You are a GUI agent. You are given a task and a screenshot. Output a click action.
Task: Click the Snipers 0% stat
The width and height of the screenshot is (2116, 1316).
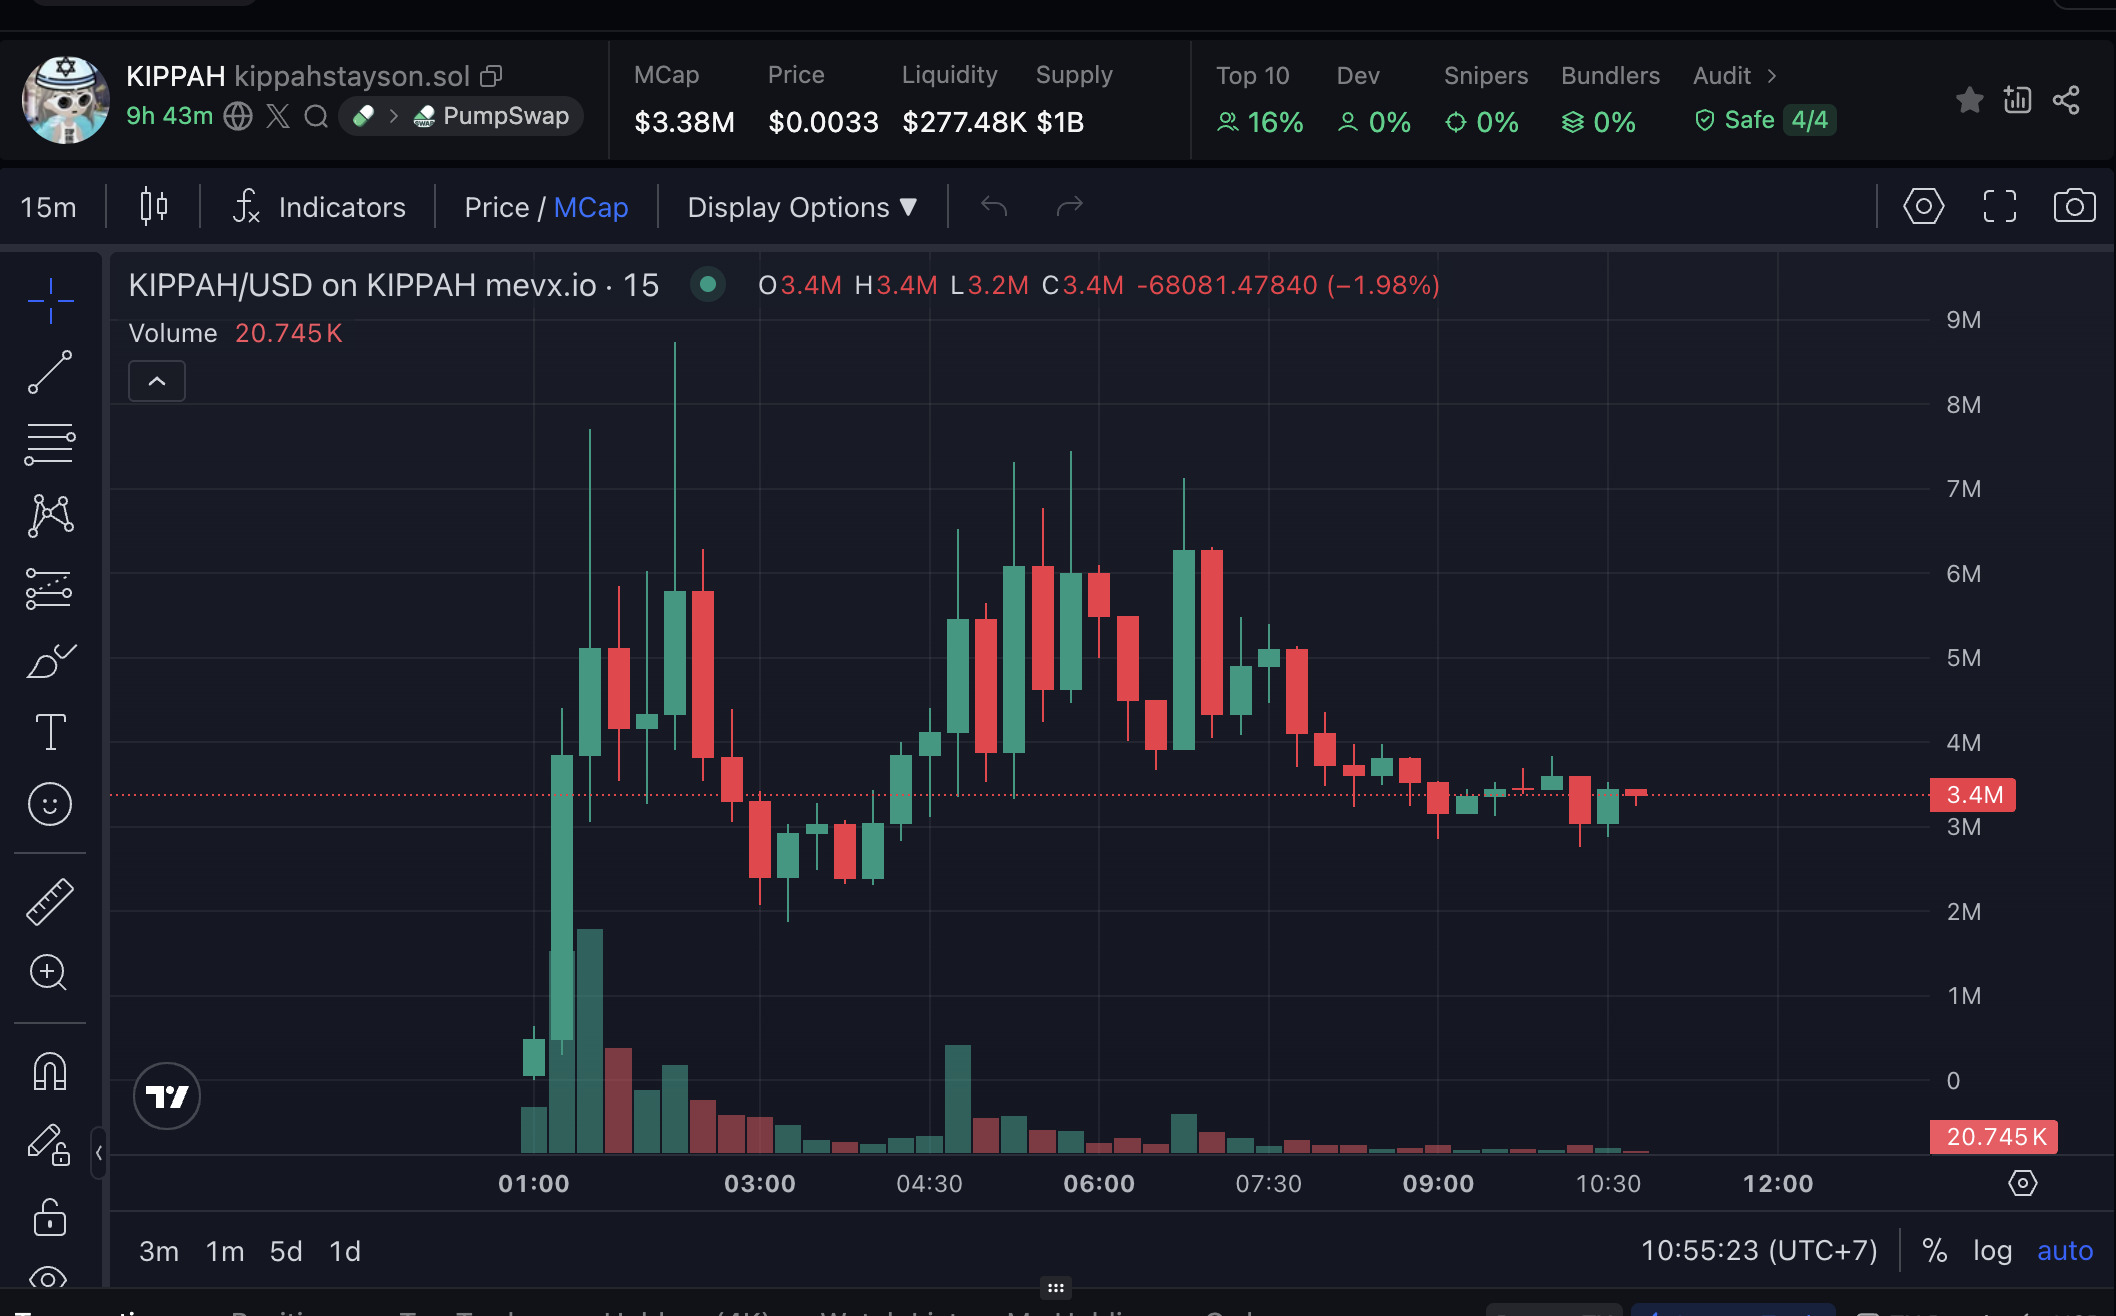[x=1486, y=100]
